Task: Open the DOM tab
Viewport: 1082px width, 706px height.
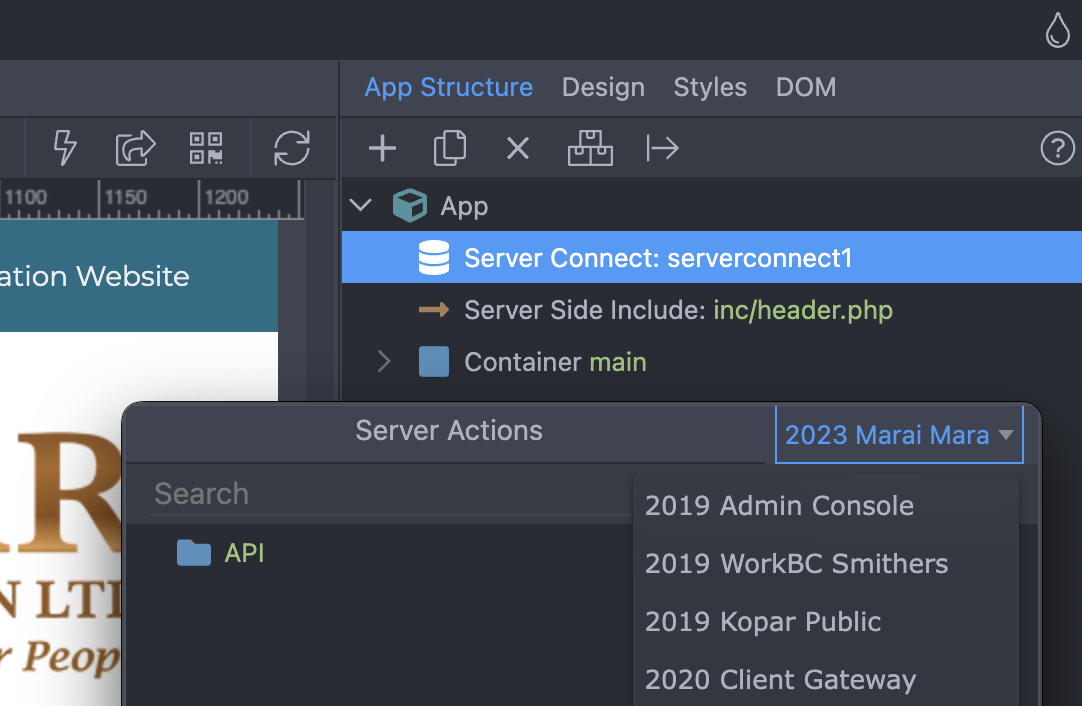Action: (x=805, y=87)
